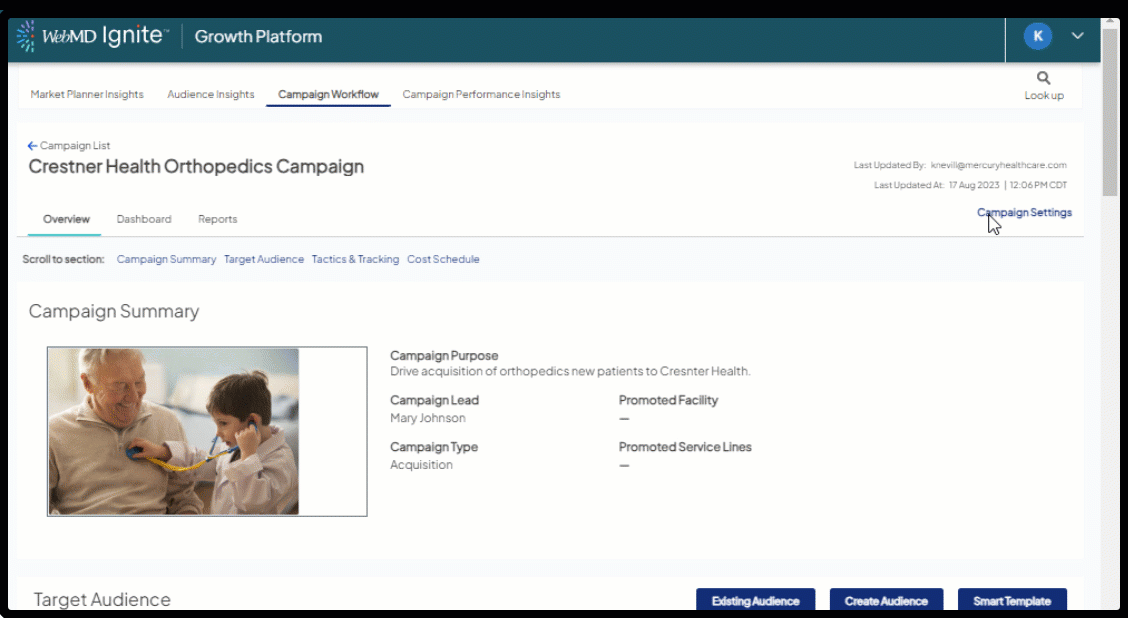1128x618 pixels.
Task: Click the WebMD Ignite logo icon
Action: coord(26,37)
